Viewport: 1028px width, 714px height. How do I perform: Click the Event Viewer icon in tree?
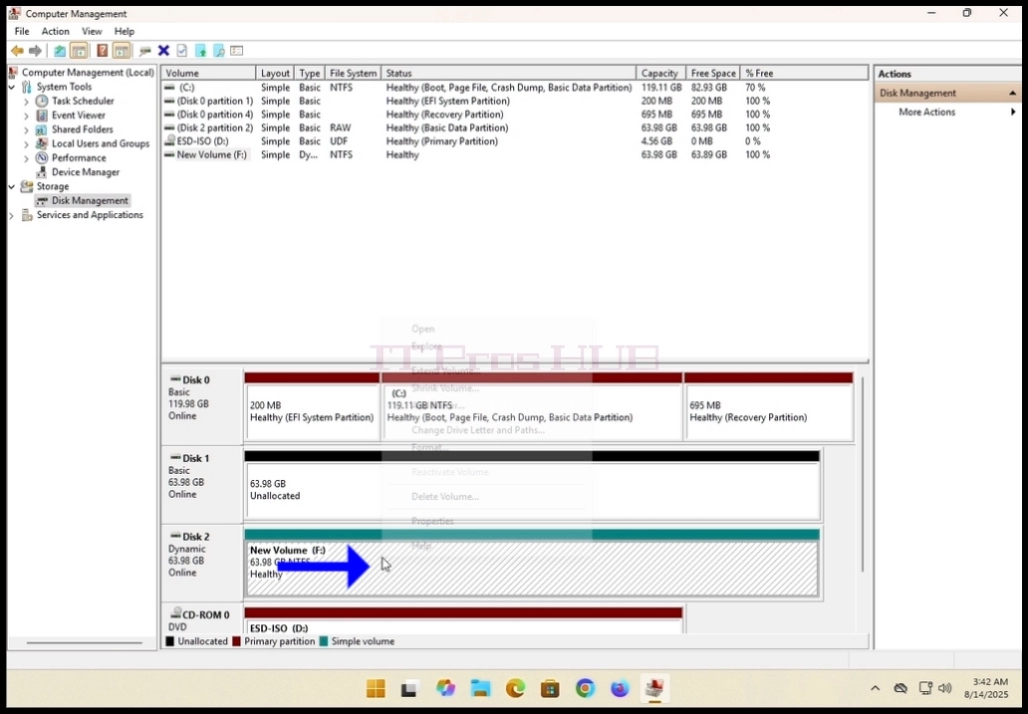42,115
